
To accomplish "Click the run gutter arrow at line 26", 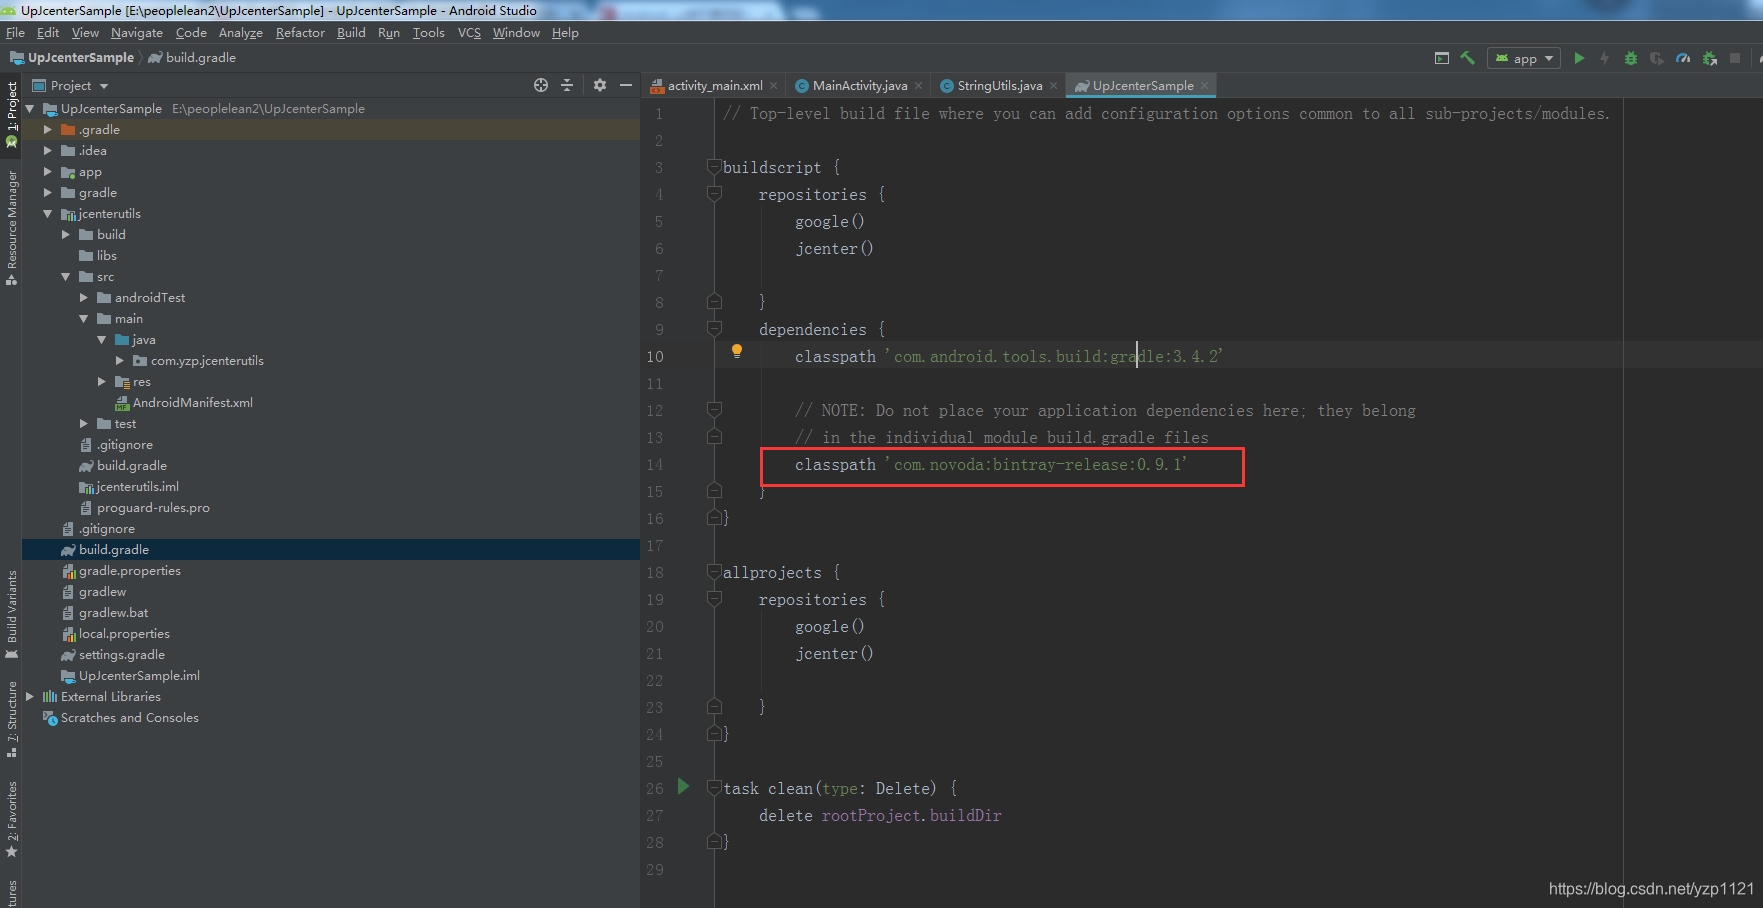I will [x=683, y=786].
